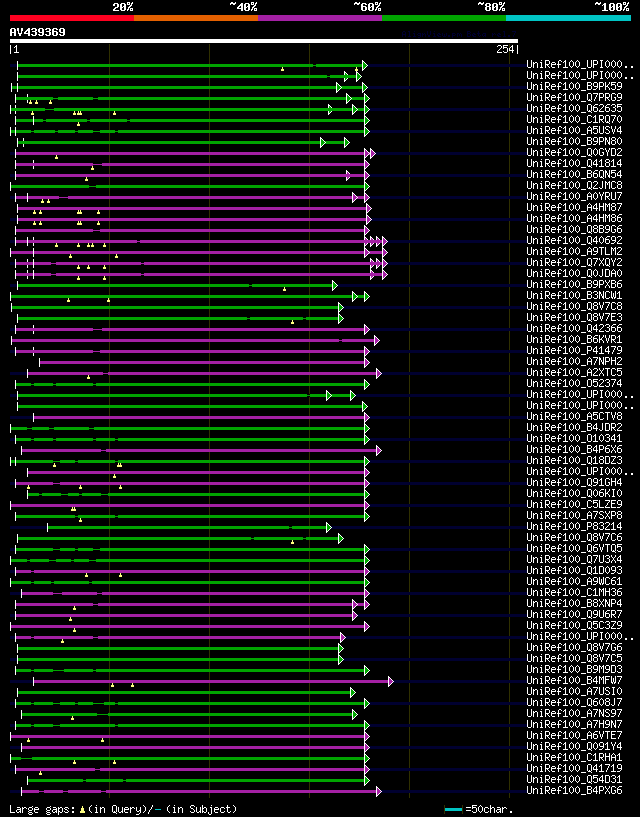The image size is (640, 817).
Task: Open hit UniRef100_Q7PRG9
Action: tap(574, 97)
